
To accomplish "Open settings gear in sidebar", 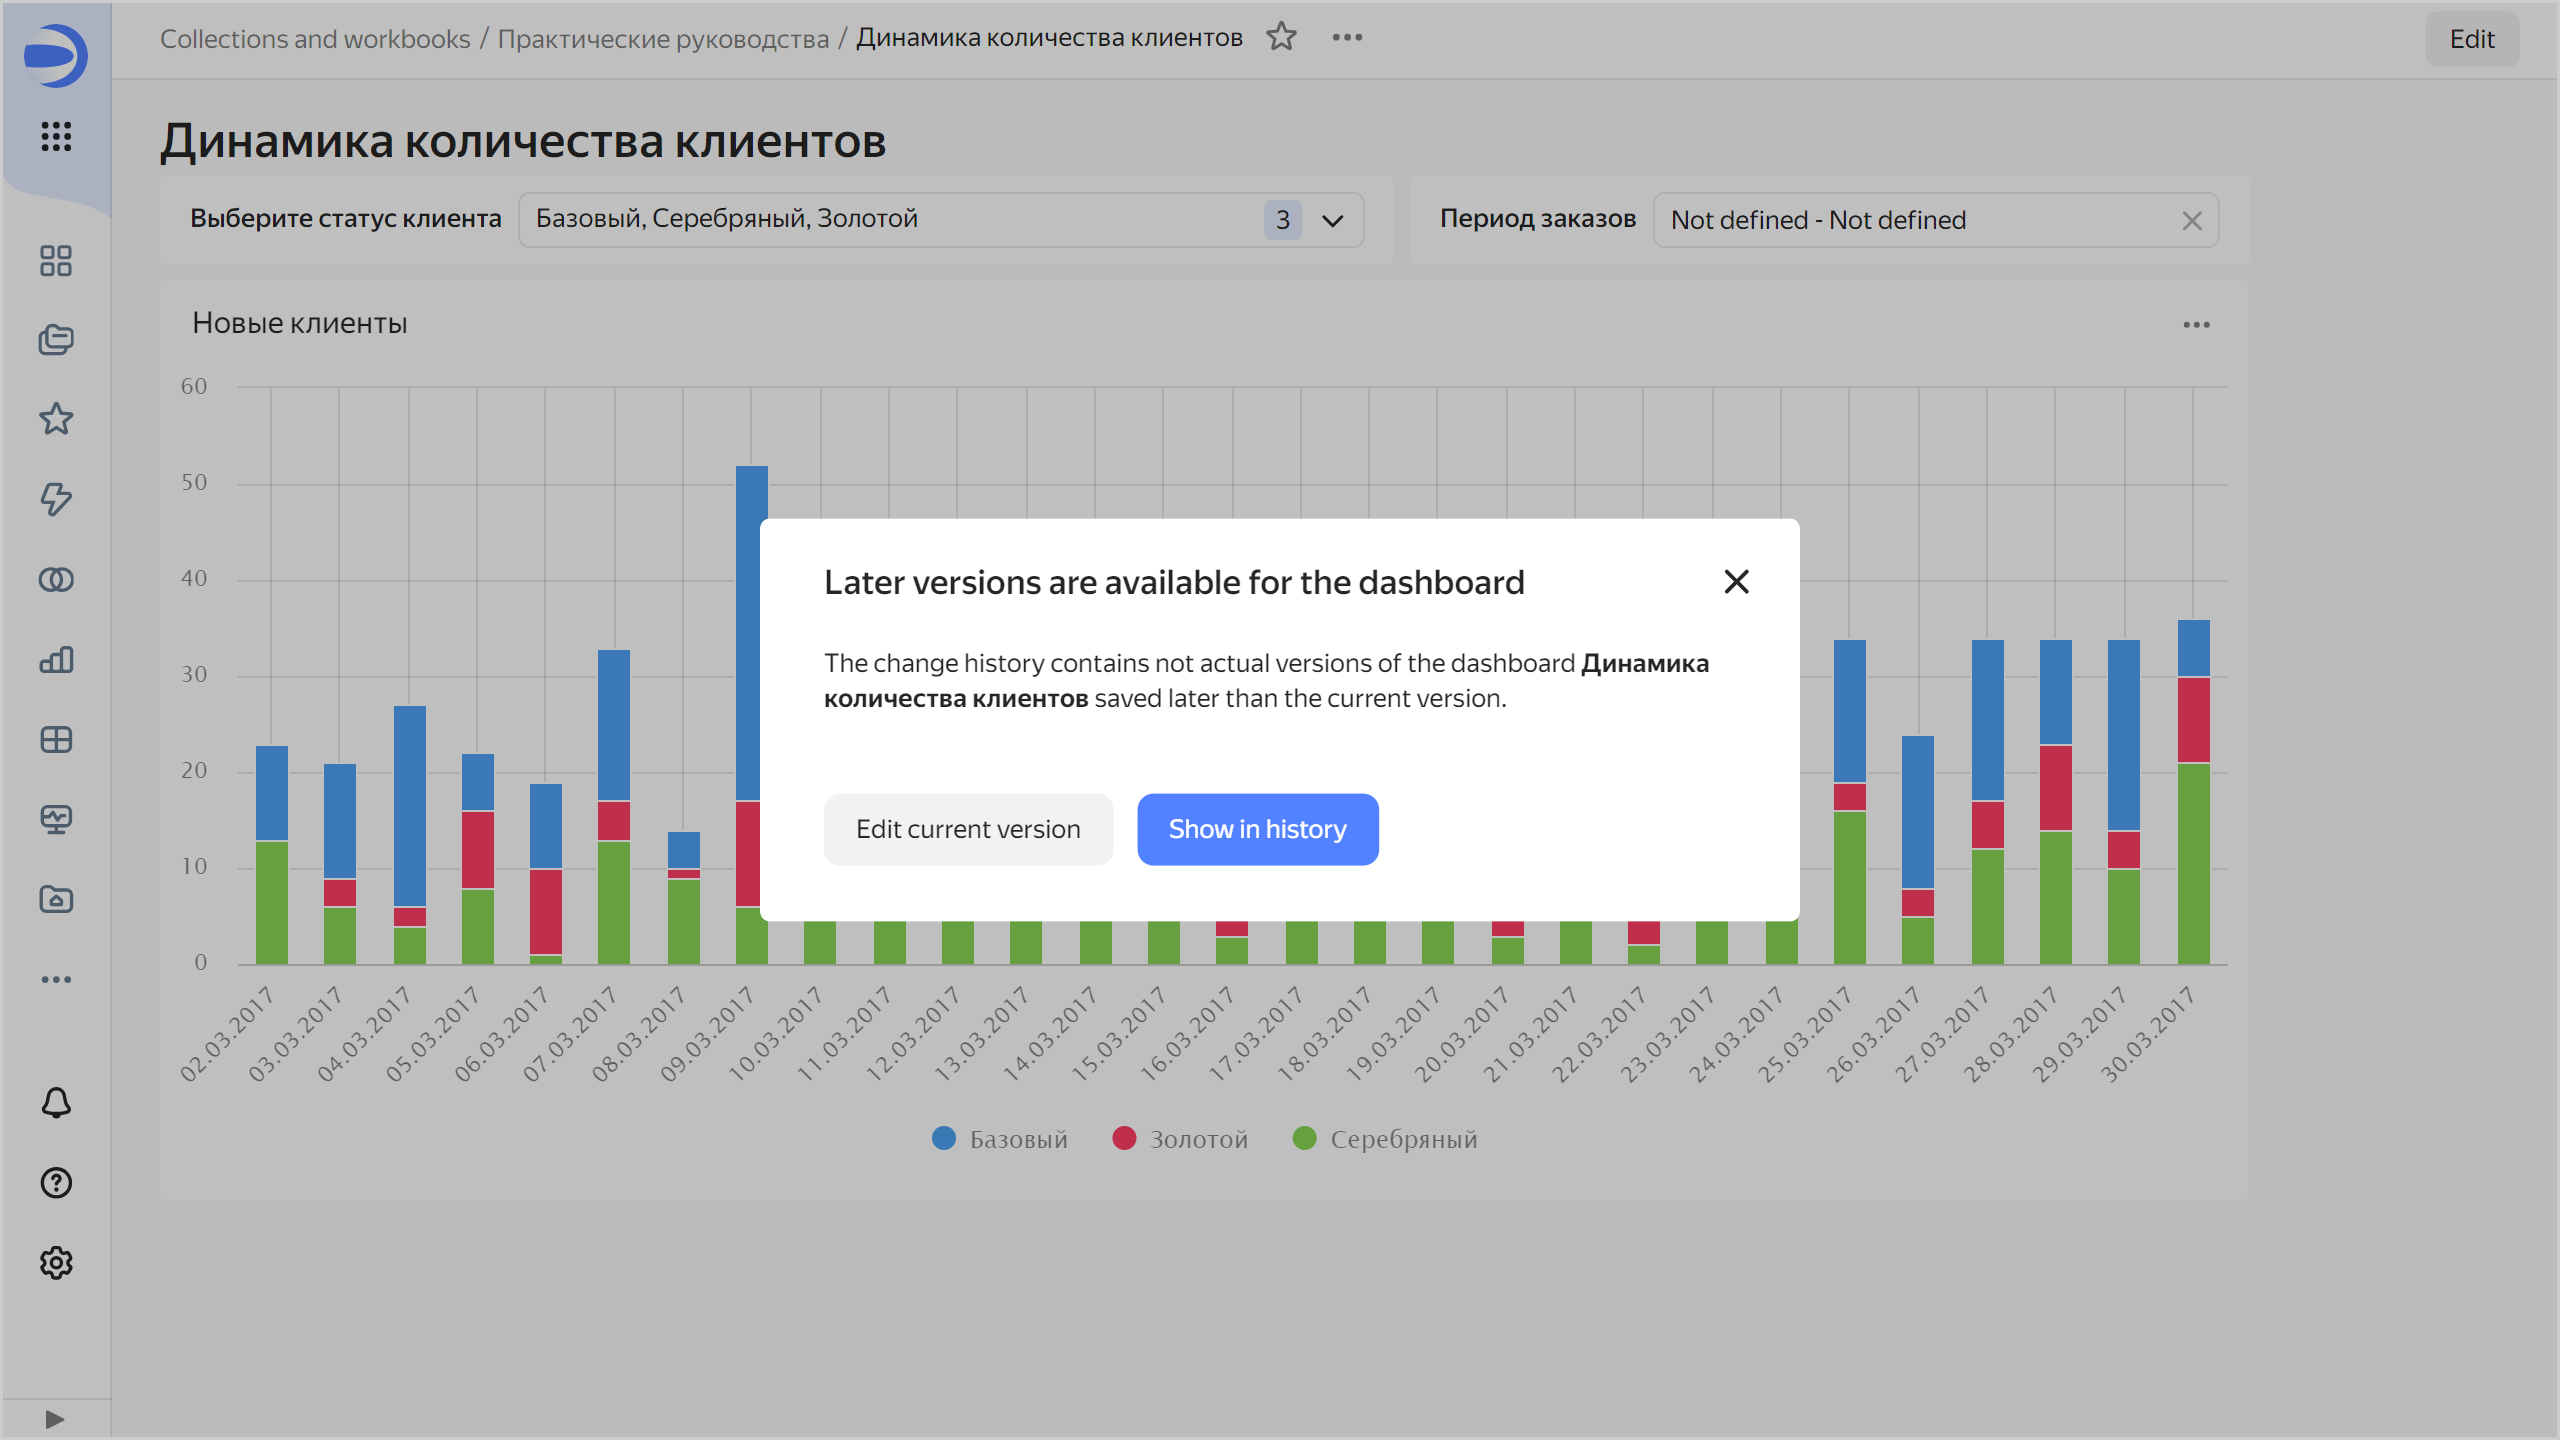I will coord(56,1263).
